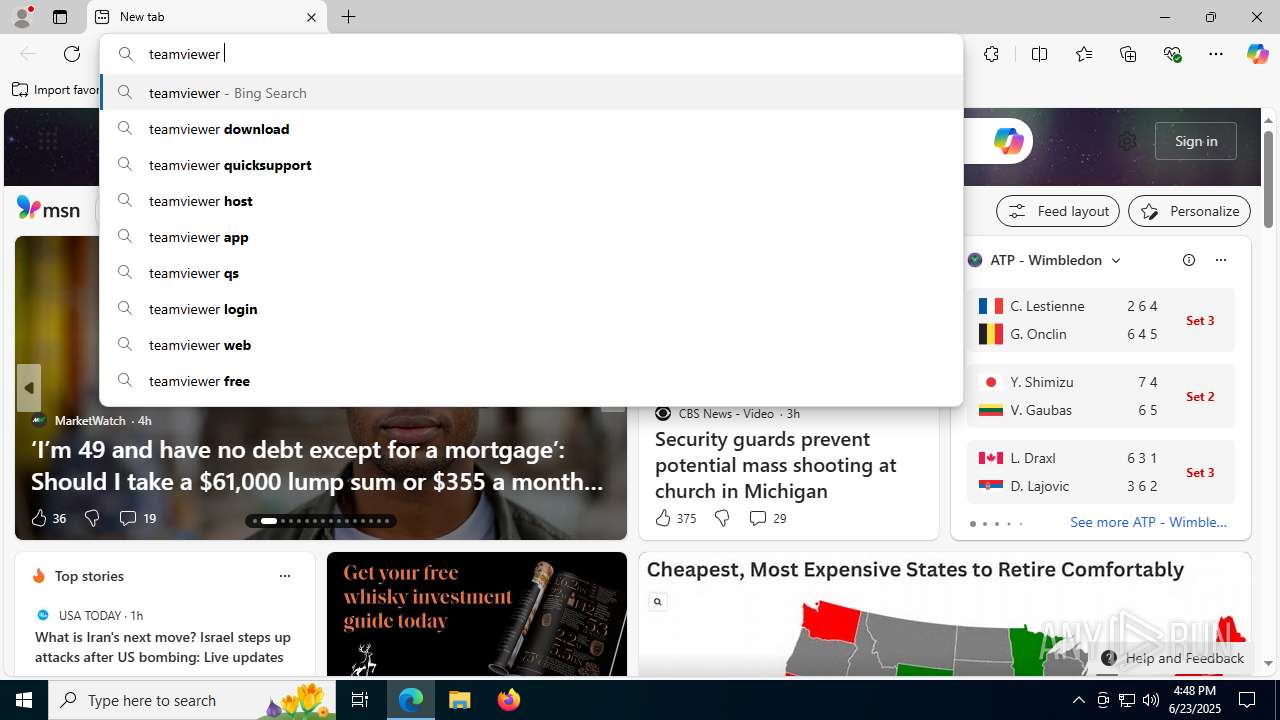Open notification center icon
The image size is (1280, 720).
(x=1247, y=700)
